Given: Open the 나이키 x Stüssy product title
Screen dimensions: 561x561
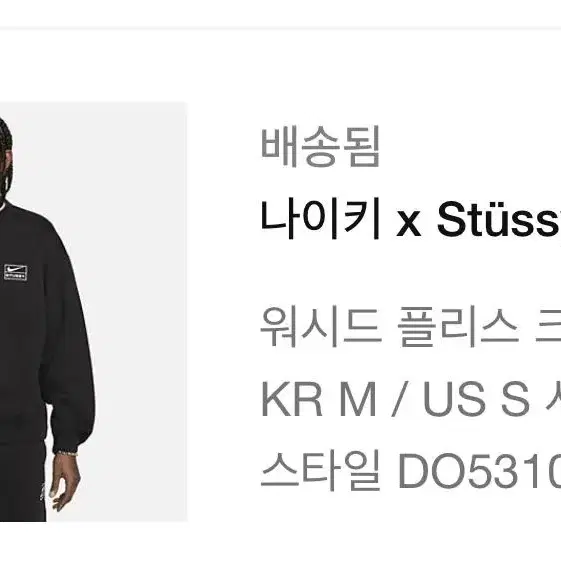Looking at the screenshot, I should coord(411,219).
